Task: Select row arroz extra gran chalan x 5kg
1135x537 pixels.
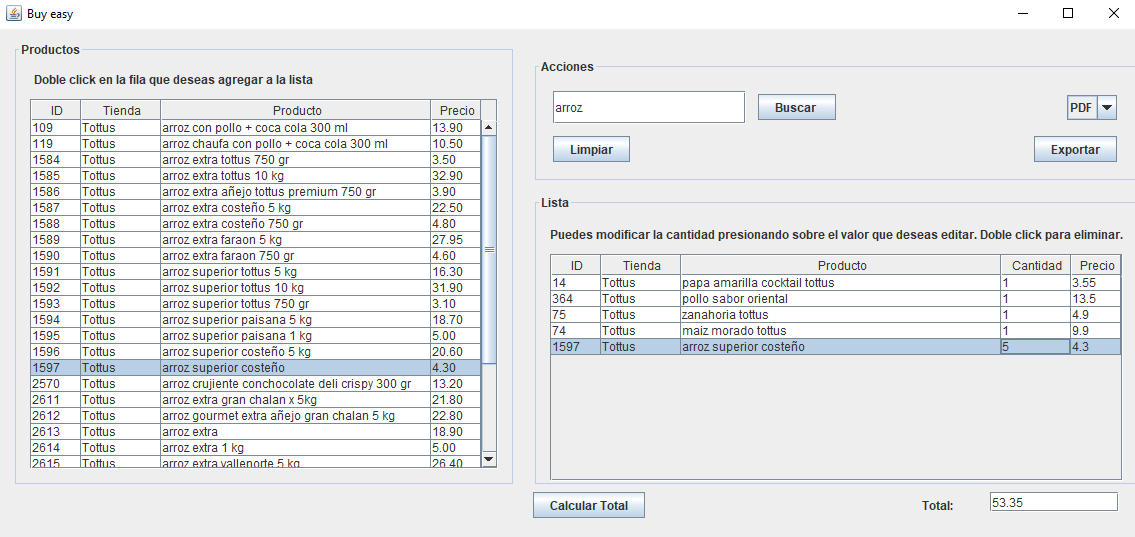Action: 256,399
